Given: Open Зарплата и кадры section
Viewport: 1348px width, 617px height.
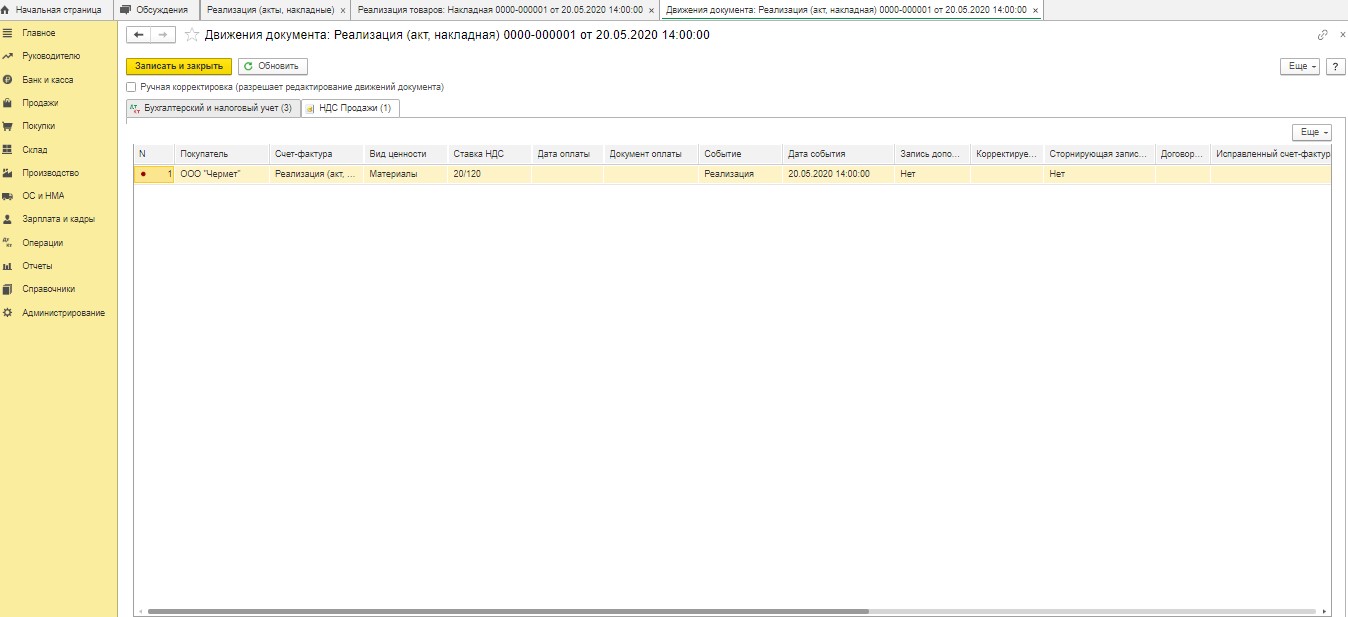Looking at the screenshot, I should [58, 219].
